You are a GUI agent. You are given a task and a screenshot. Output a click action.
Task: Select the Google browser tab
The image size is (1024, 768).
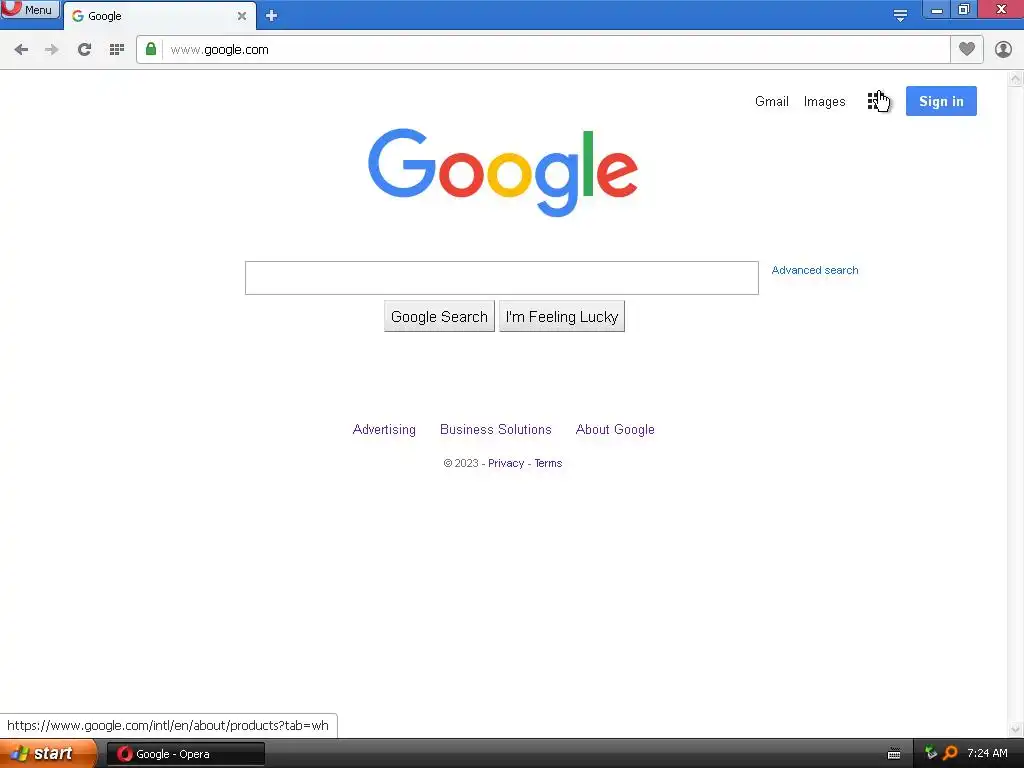(159, 16)
